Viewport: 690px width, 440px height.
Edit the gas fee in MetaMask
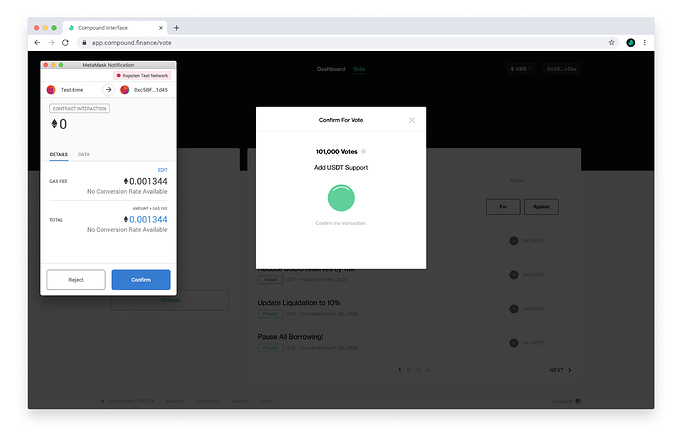[162, 170]
